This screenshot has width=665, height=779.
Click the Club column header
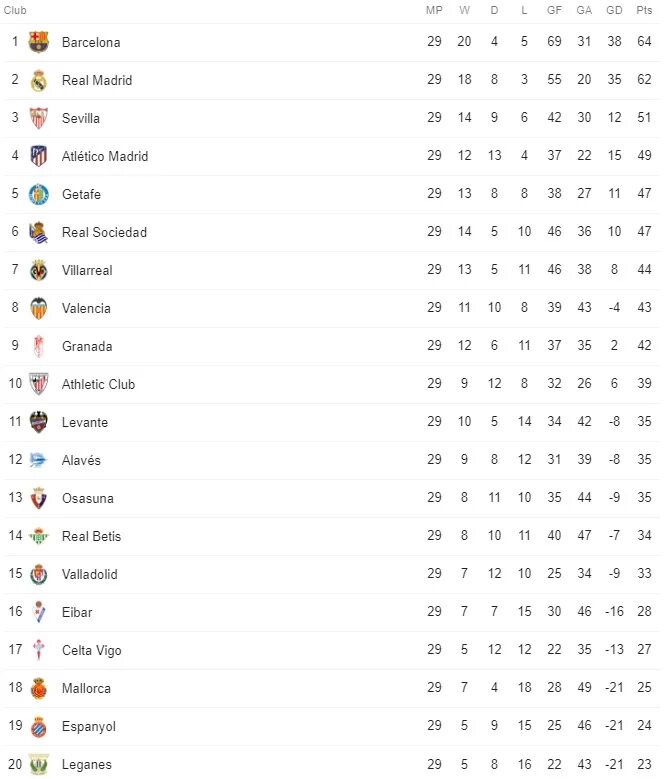(x=15, y=10)
